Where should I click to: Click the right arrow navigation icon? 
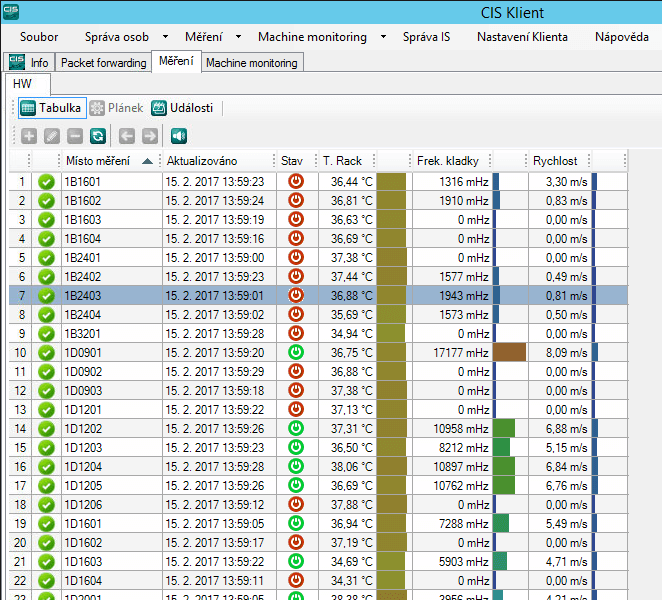click(x=149, y=136)
